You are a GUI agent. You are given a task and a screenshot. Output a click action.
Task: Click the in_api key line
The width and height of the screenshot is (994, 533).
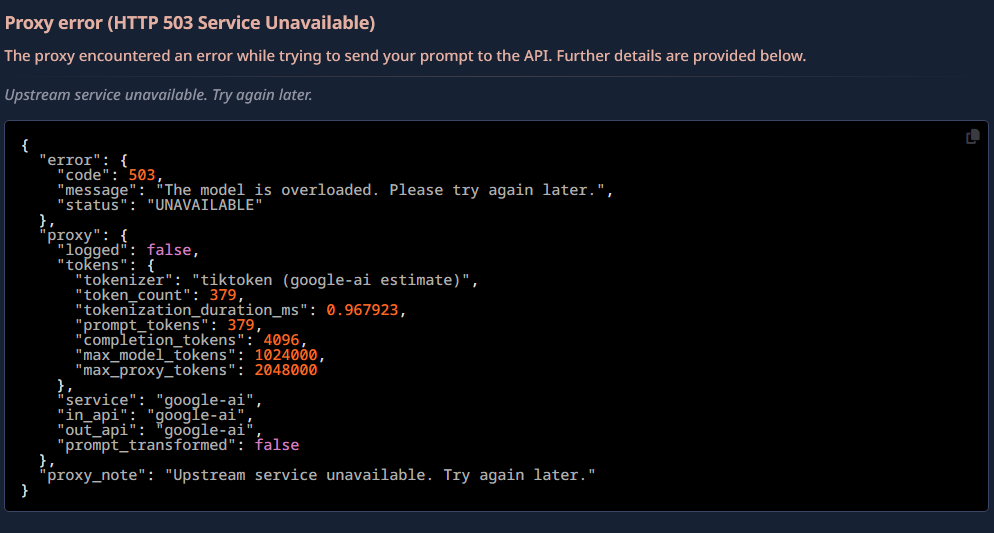tap(155, 415)
